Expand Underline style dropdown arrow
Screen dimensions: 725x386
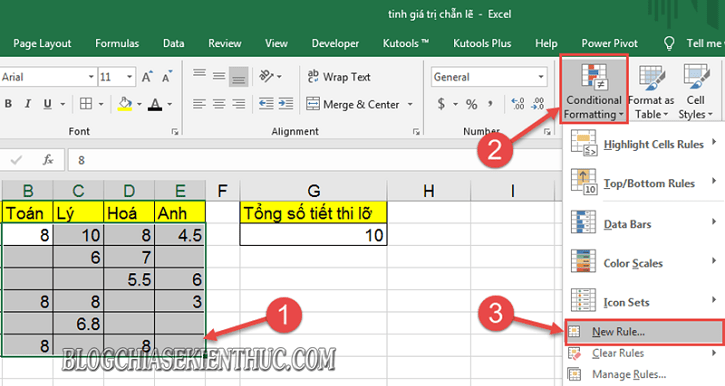pos(62,104)
